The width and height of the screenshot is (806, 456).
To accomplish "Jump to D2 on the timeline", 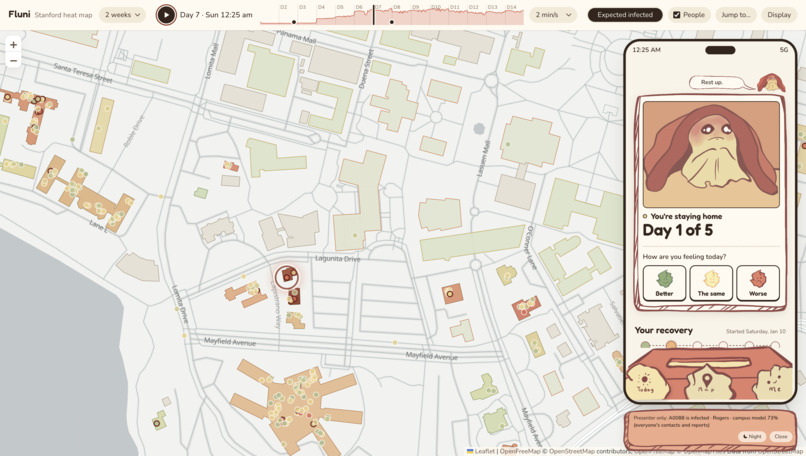I will 284,7.
